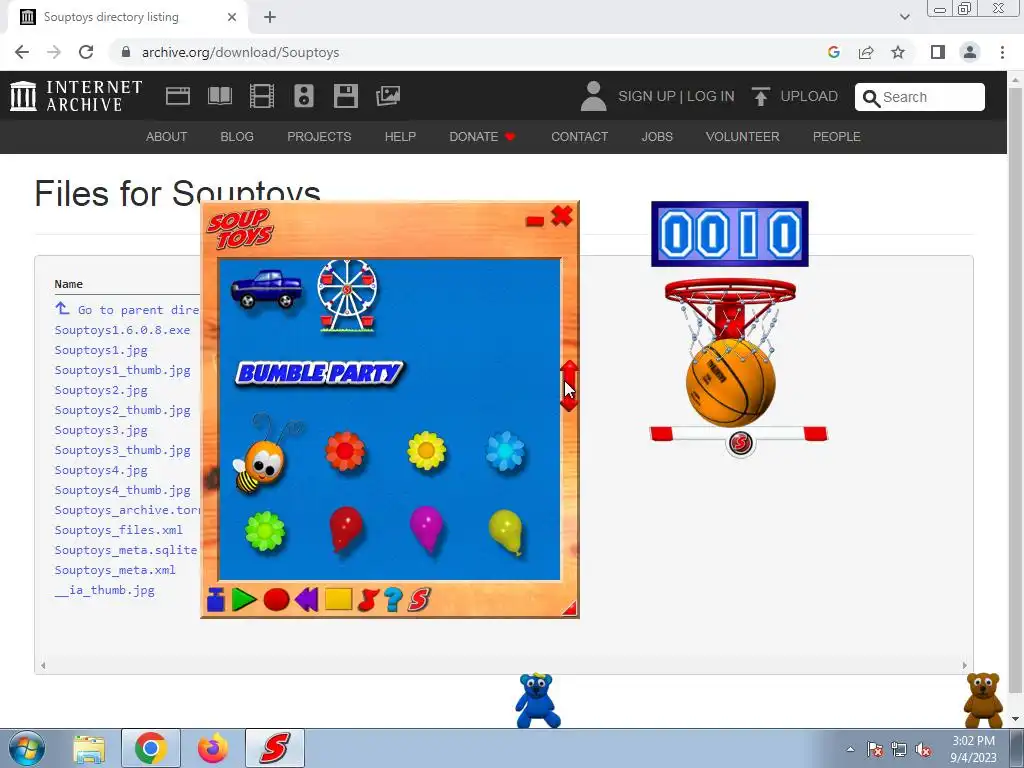1024x768 pixels.
Task: Open the PROJECTS menu item
Action: coord(319,136)
